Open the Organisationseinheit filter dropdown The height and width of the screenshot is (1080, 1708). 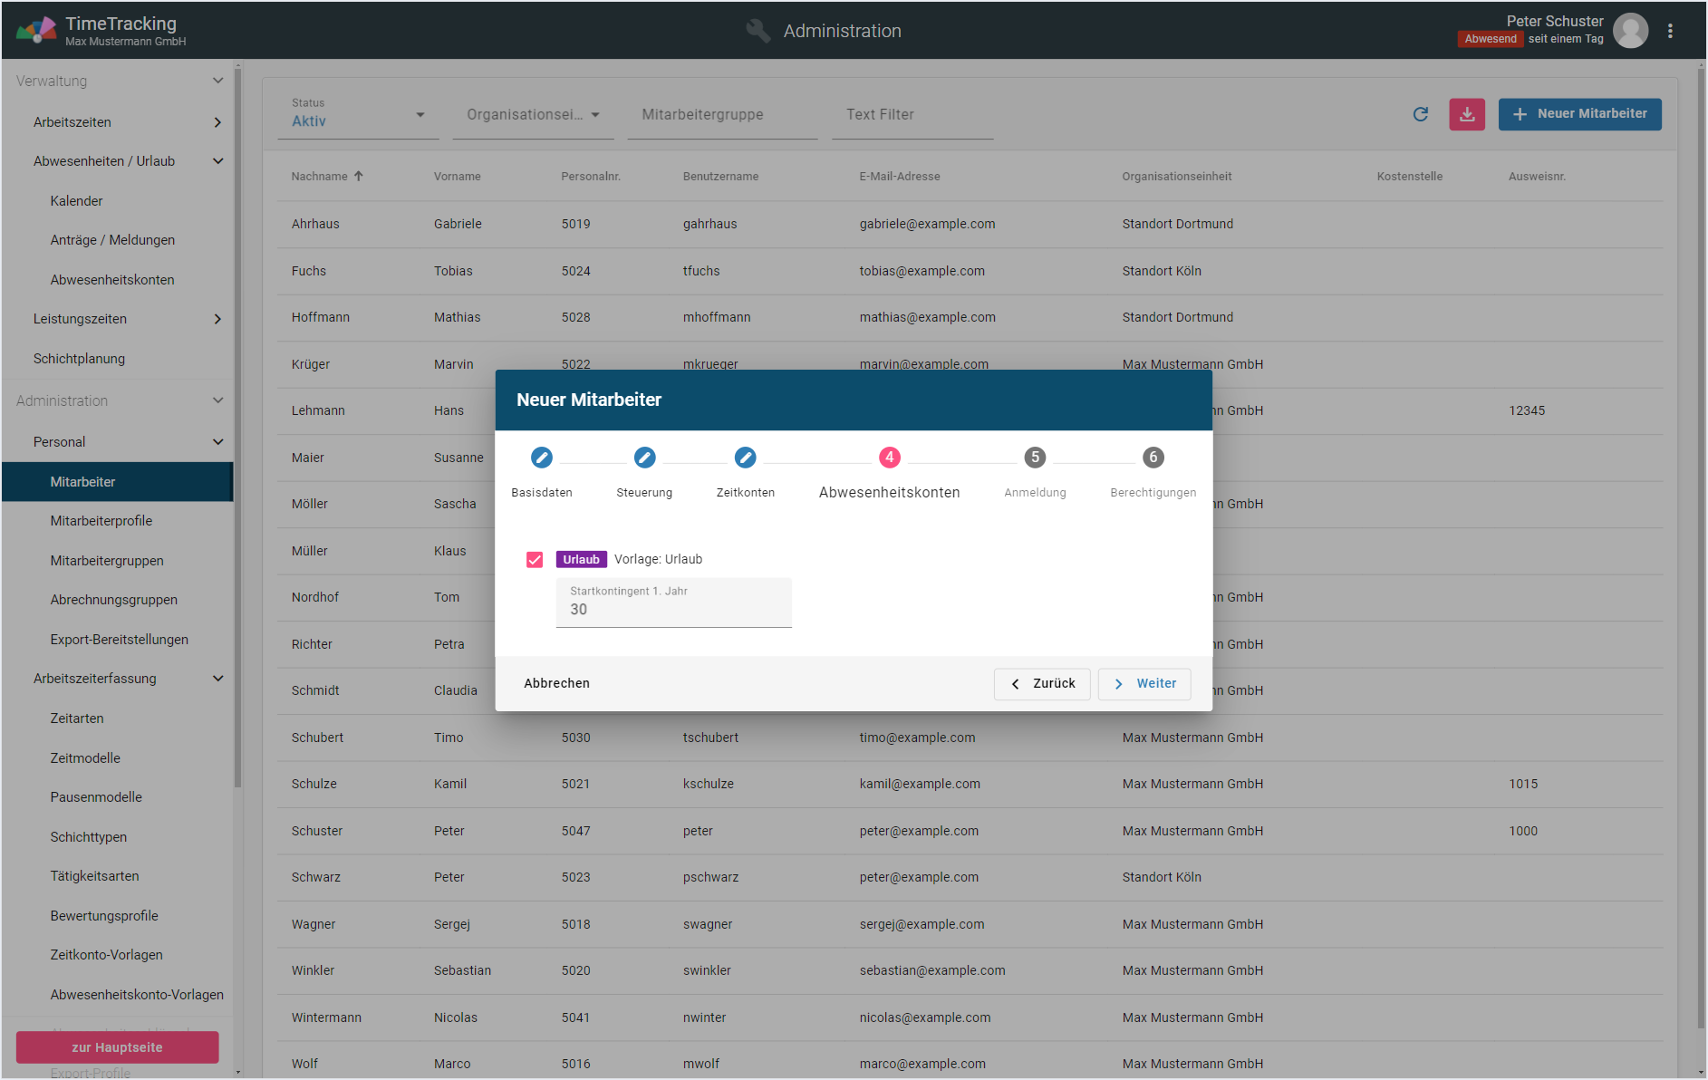(533, 115)
